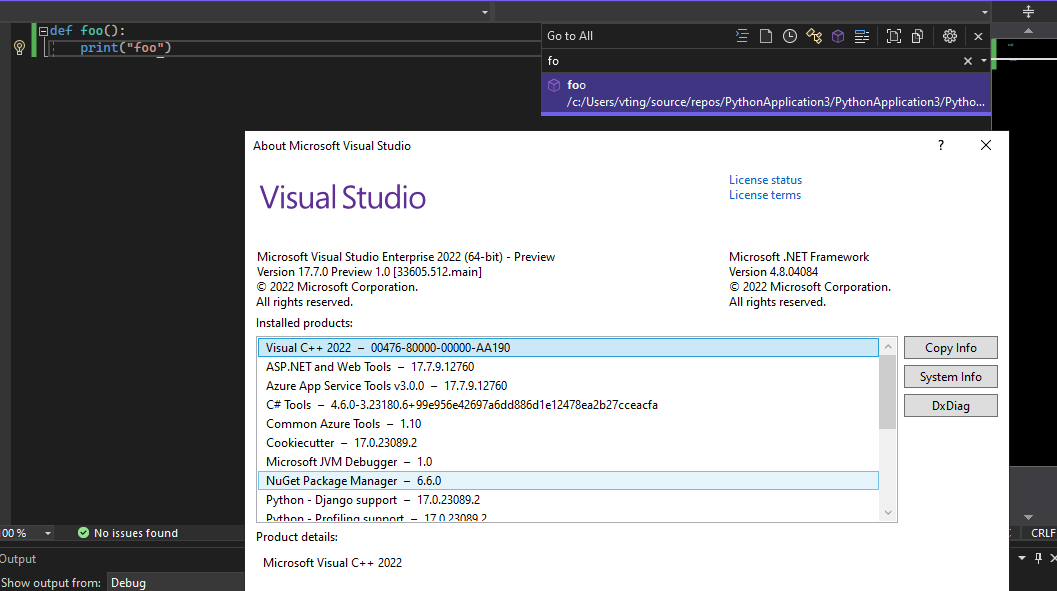Filter search results by types cube icon
The width and height of the screenshot is (1057, 591).
pyautogui.click(x=838, y=35)
